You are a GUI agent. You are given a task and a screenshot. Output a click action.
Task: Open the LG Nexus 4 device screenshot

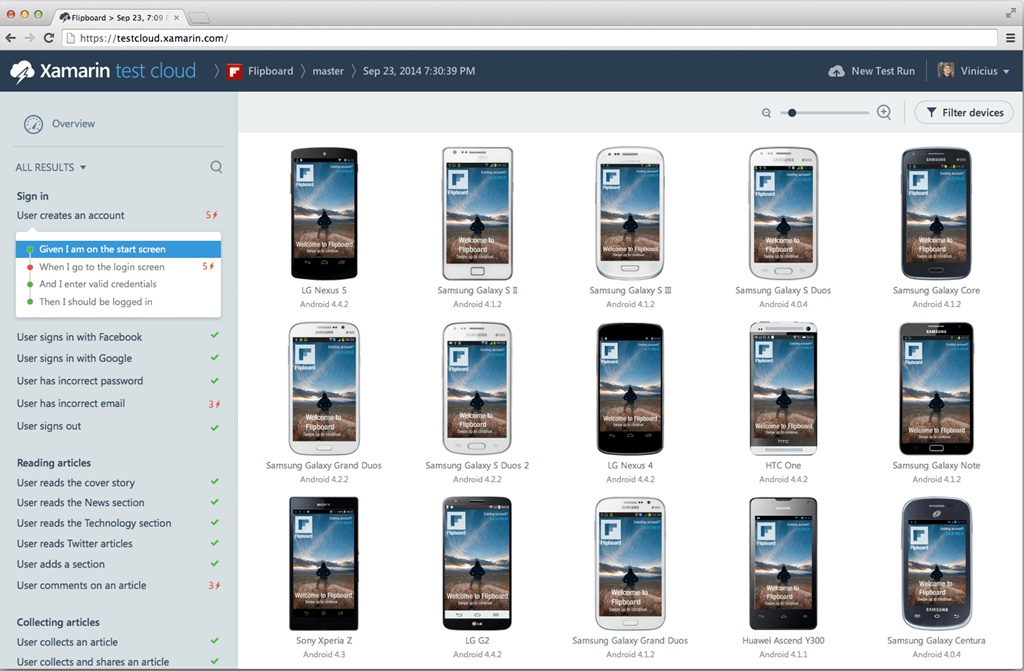pyautogui.click(x=630, y=389)
